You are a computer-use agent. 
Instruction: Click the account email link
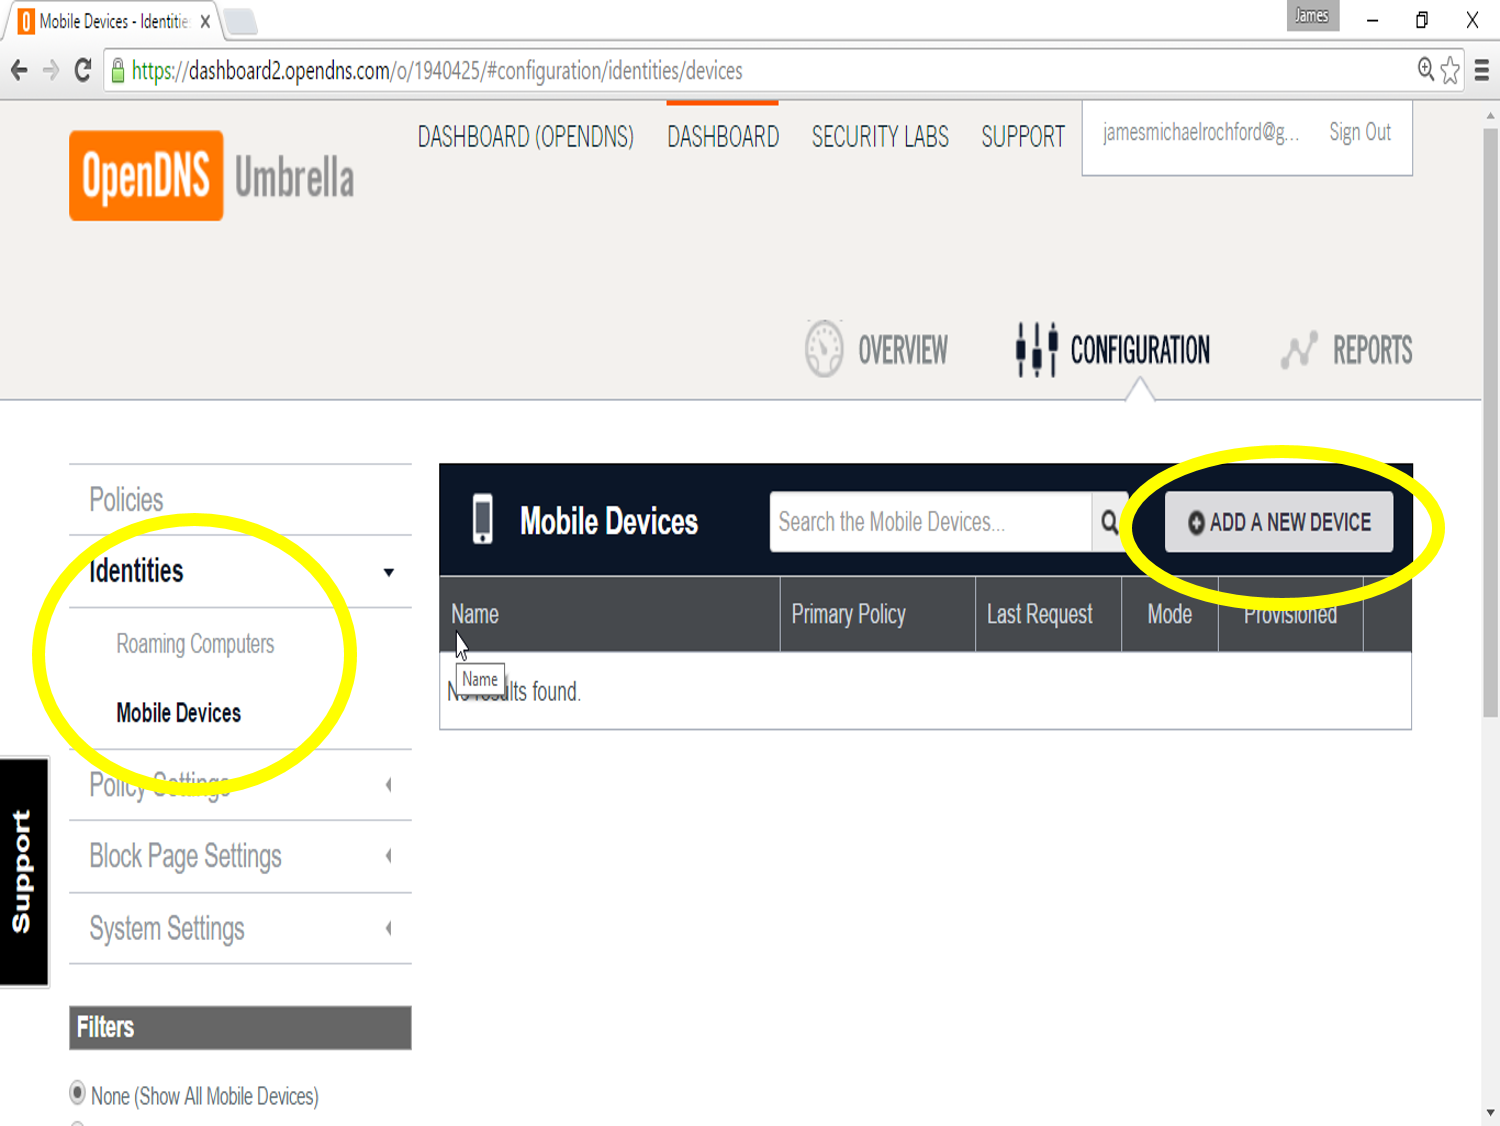pyautogui.click(x=1201, y=132)
